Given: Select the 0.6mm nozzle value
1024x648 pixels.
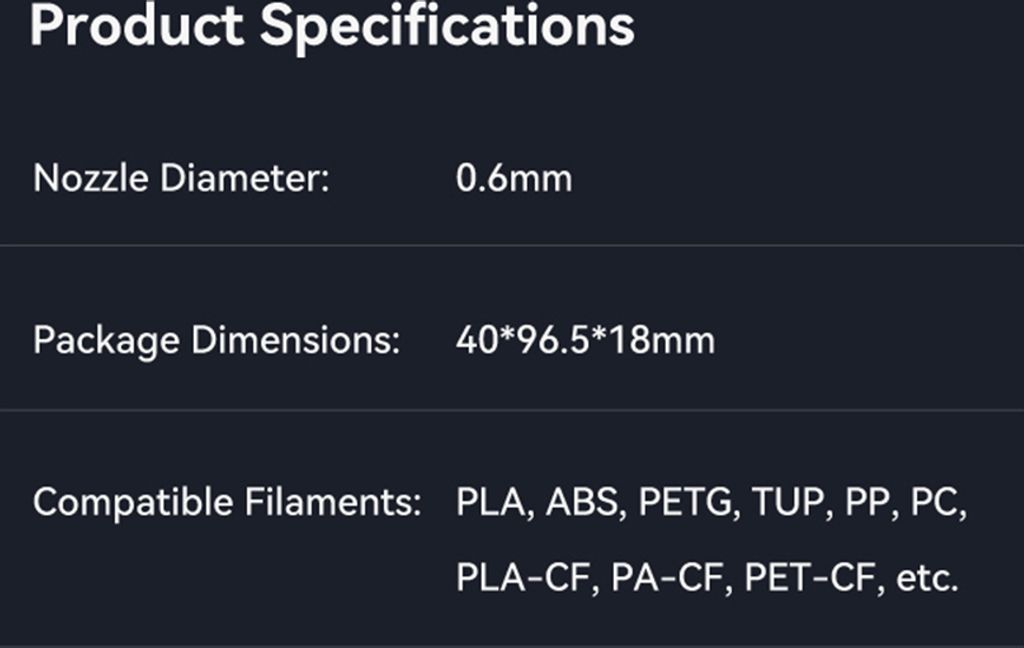Looking at the screenshot, I should coord(514,179).
